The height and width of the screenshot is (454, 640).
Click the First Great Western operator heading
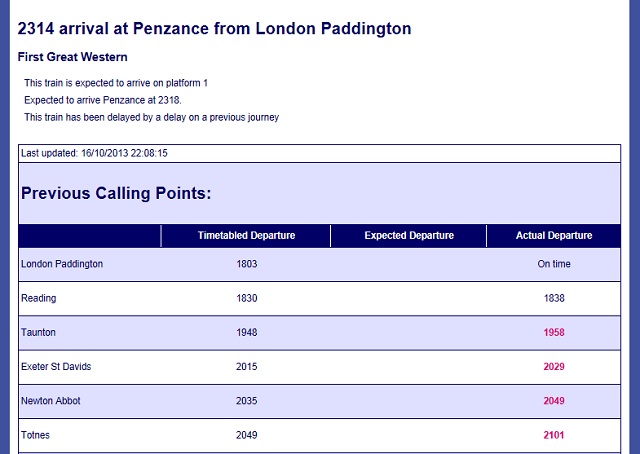click(73, 57)
